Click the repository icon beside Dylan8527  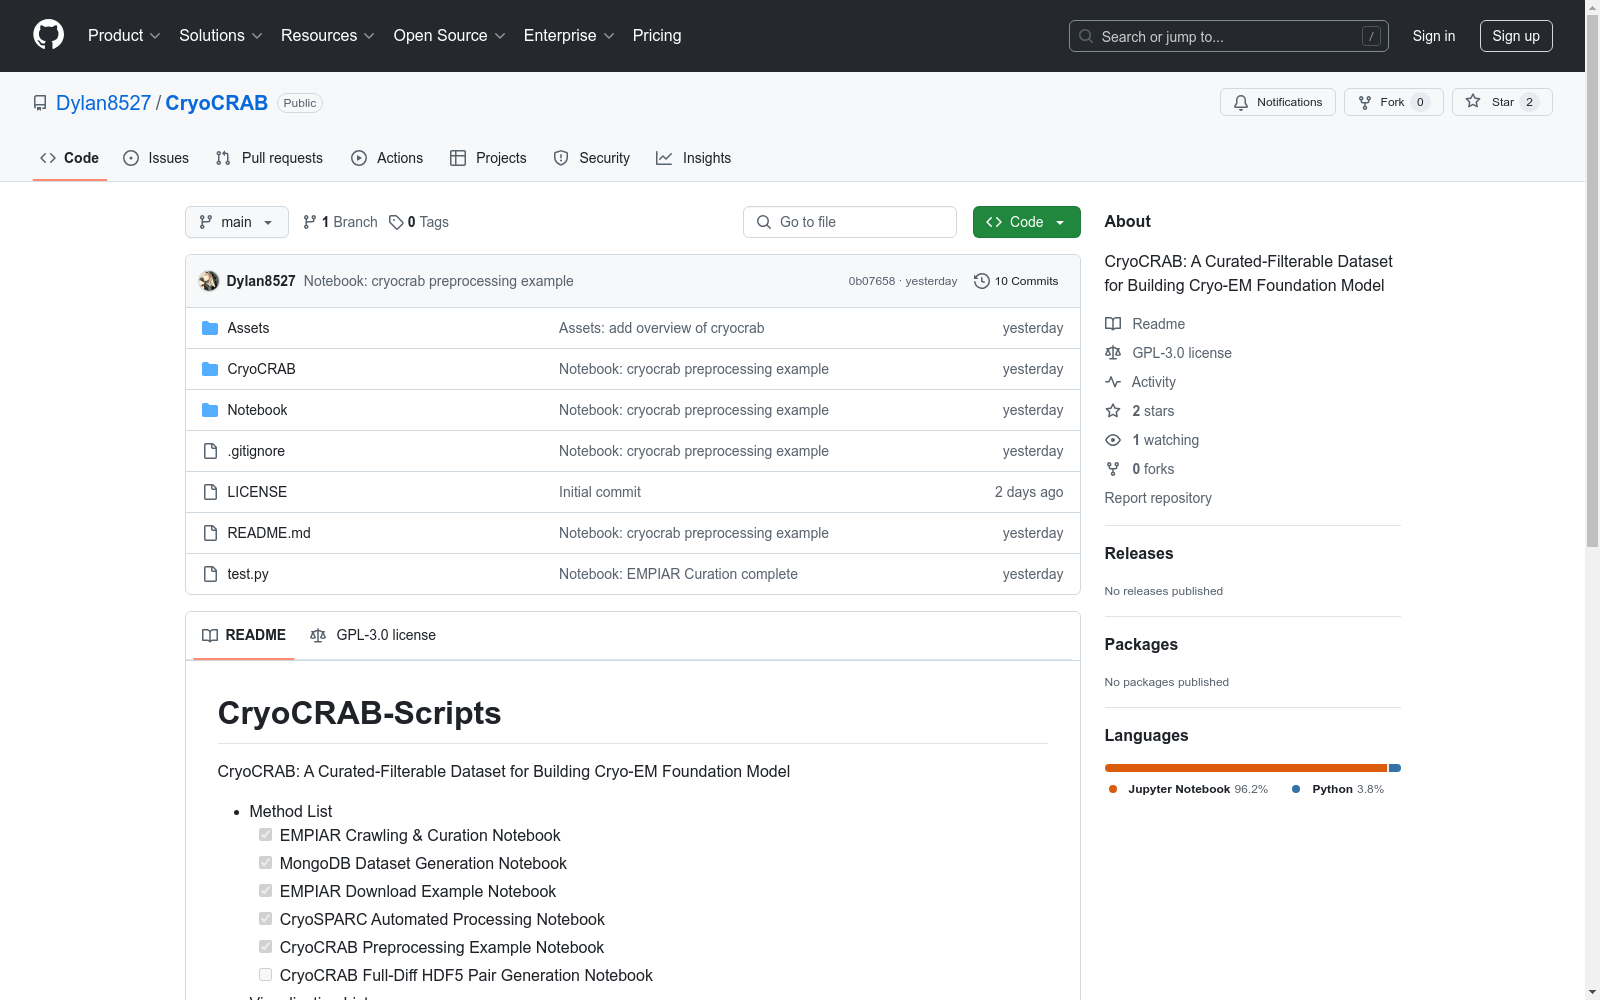(x=40, y=103)
